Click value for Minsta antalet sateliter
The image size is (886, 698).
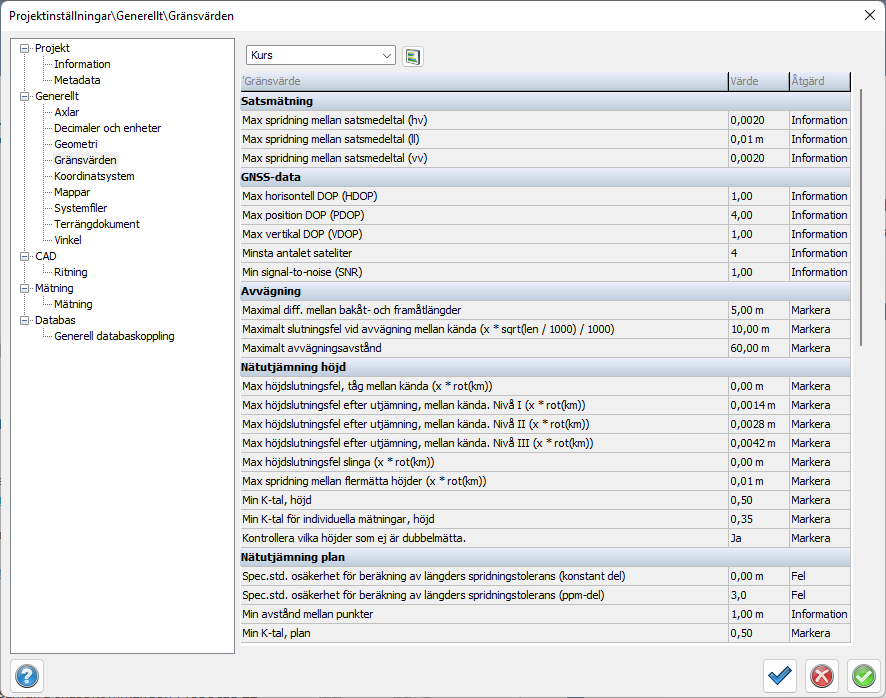click(x=757, y=253)
